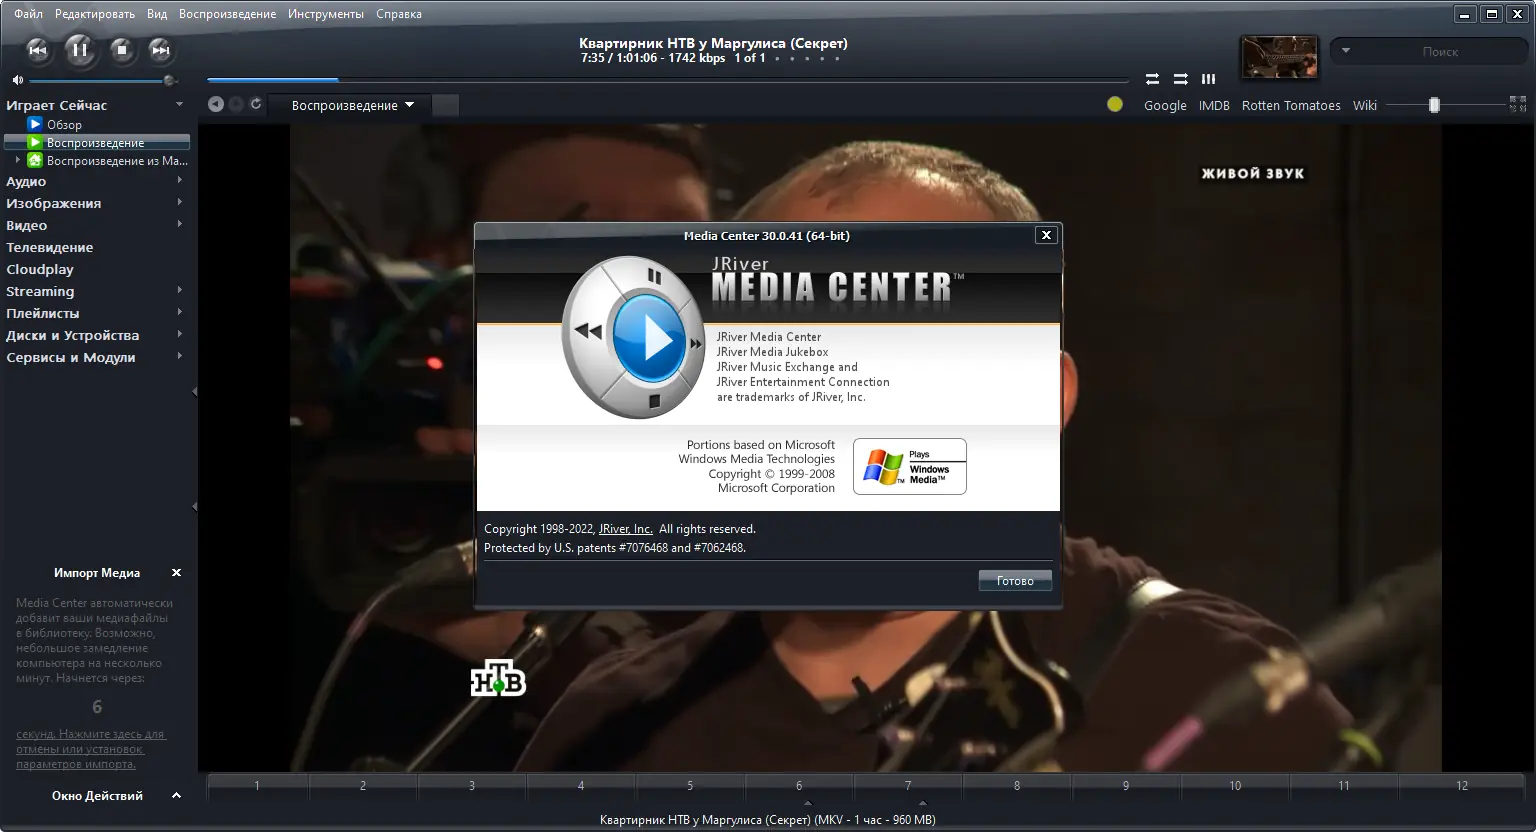Open the Cloudplay section

(x=40, y=269)
